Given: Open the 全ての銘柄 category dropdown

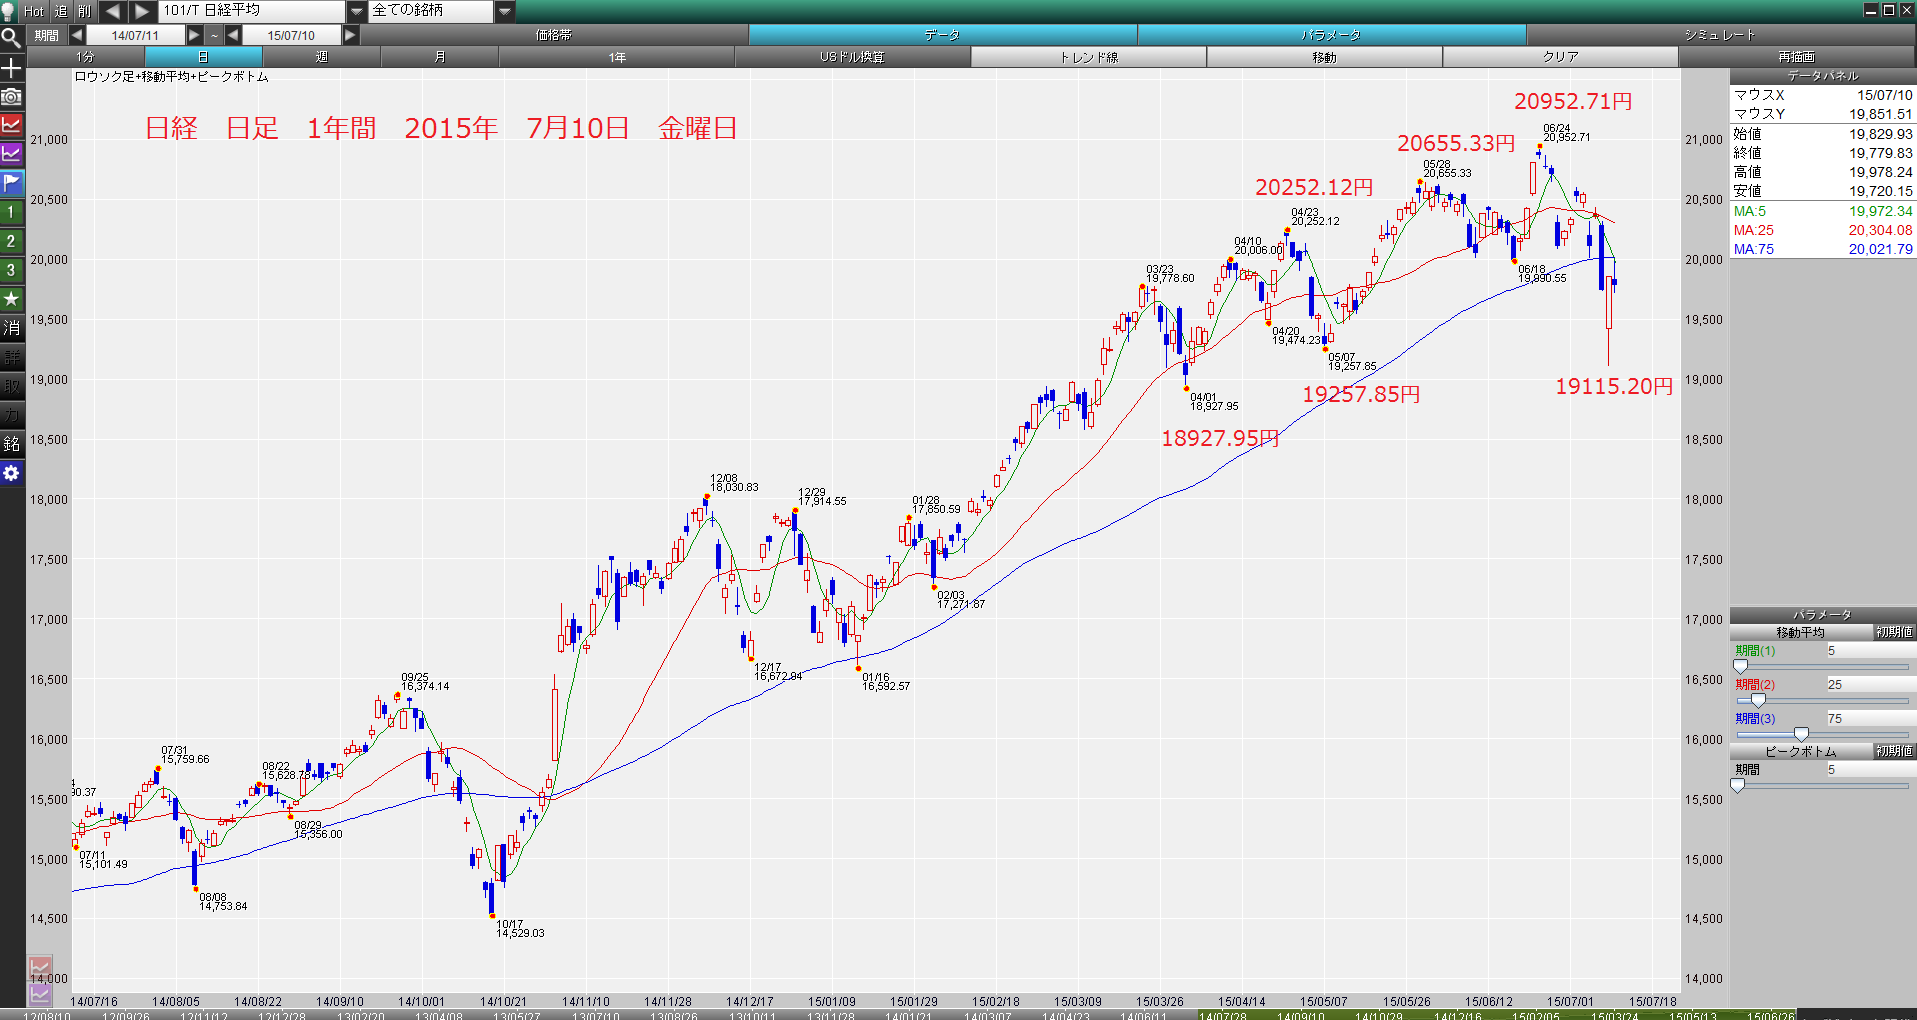Looking at the screenshot, I should tap(505, 11).
